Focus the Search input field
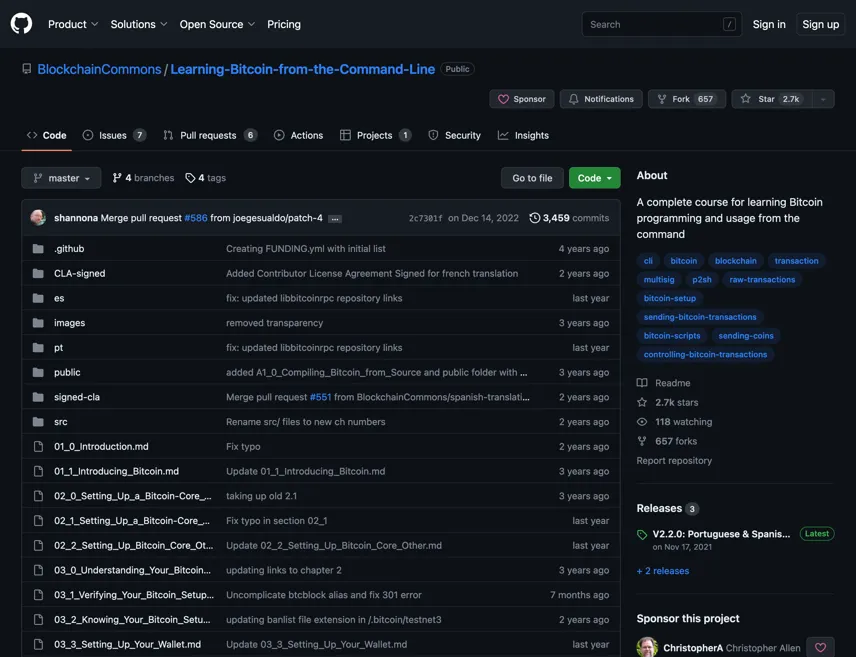This screenshot has height=657, width=856. [x=662, y=24]
